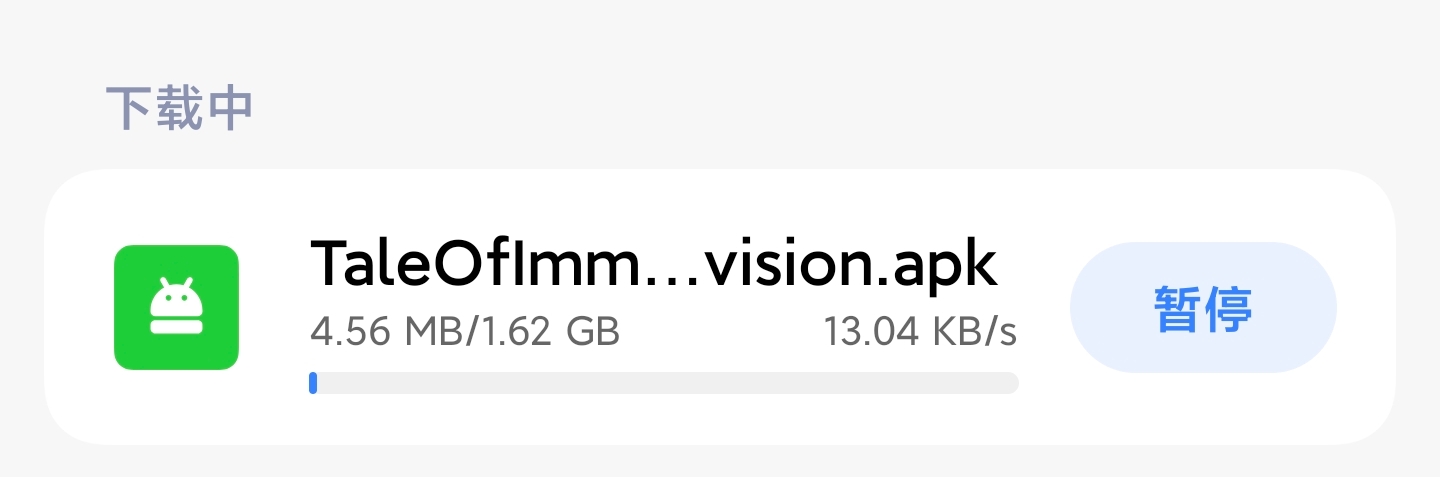
Task: Open the TaleOfImm...vision.apk file name
Action: pos(654,264)
